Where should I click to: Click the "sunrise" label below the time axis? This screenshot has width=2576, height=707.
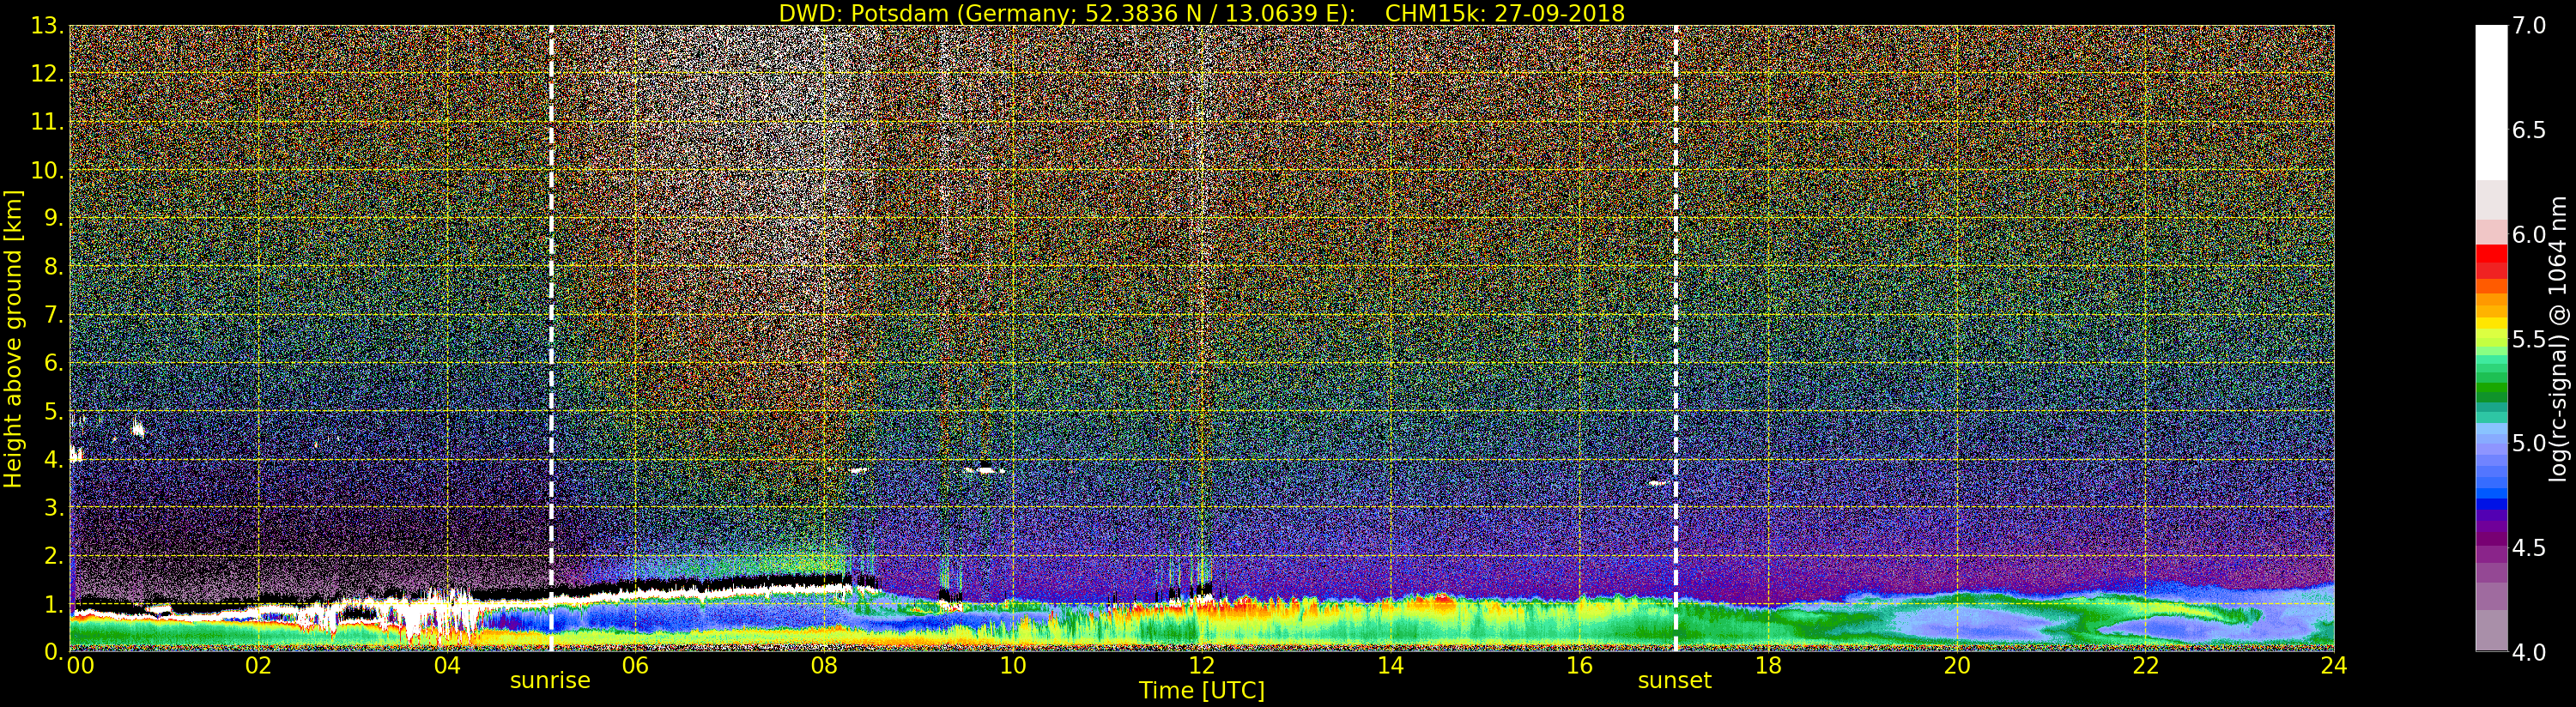coord(550,681)
